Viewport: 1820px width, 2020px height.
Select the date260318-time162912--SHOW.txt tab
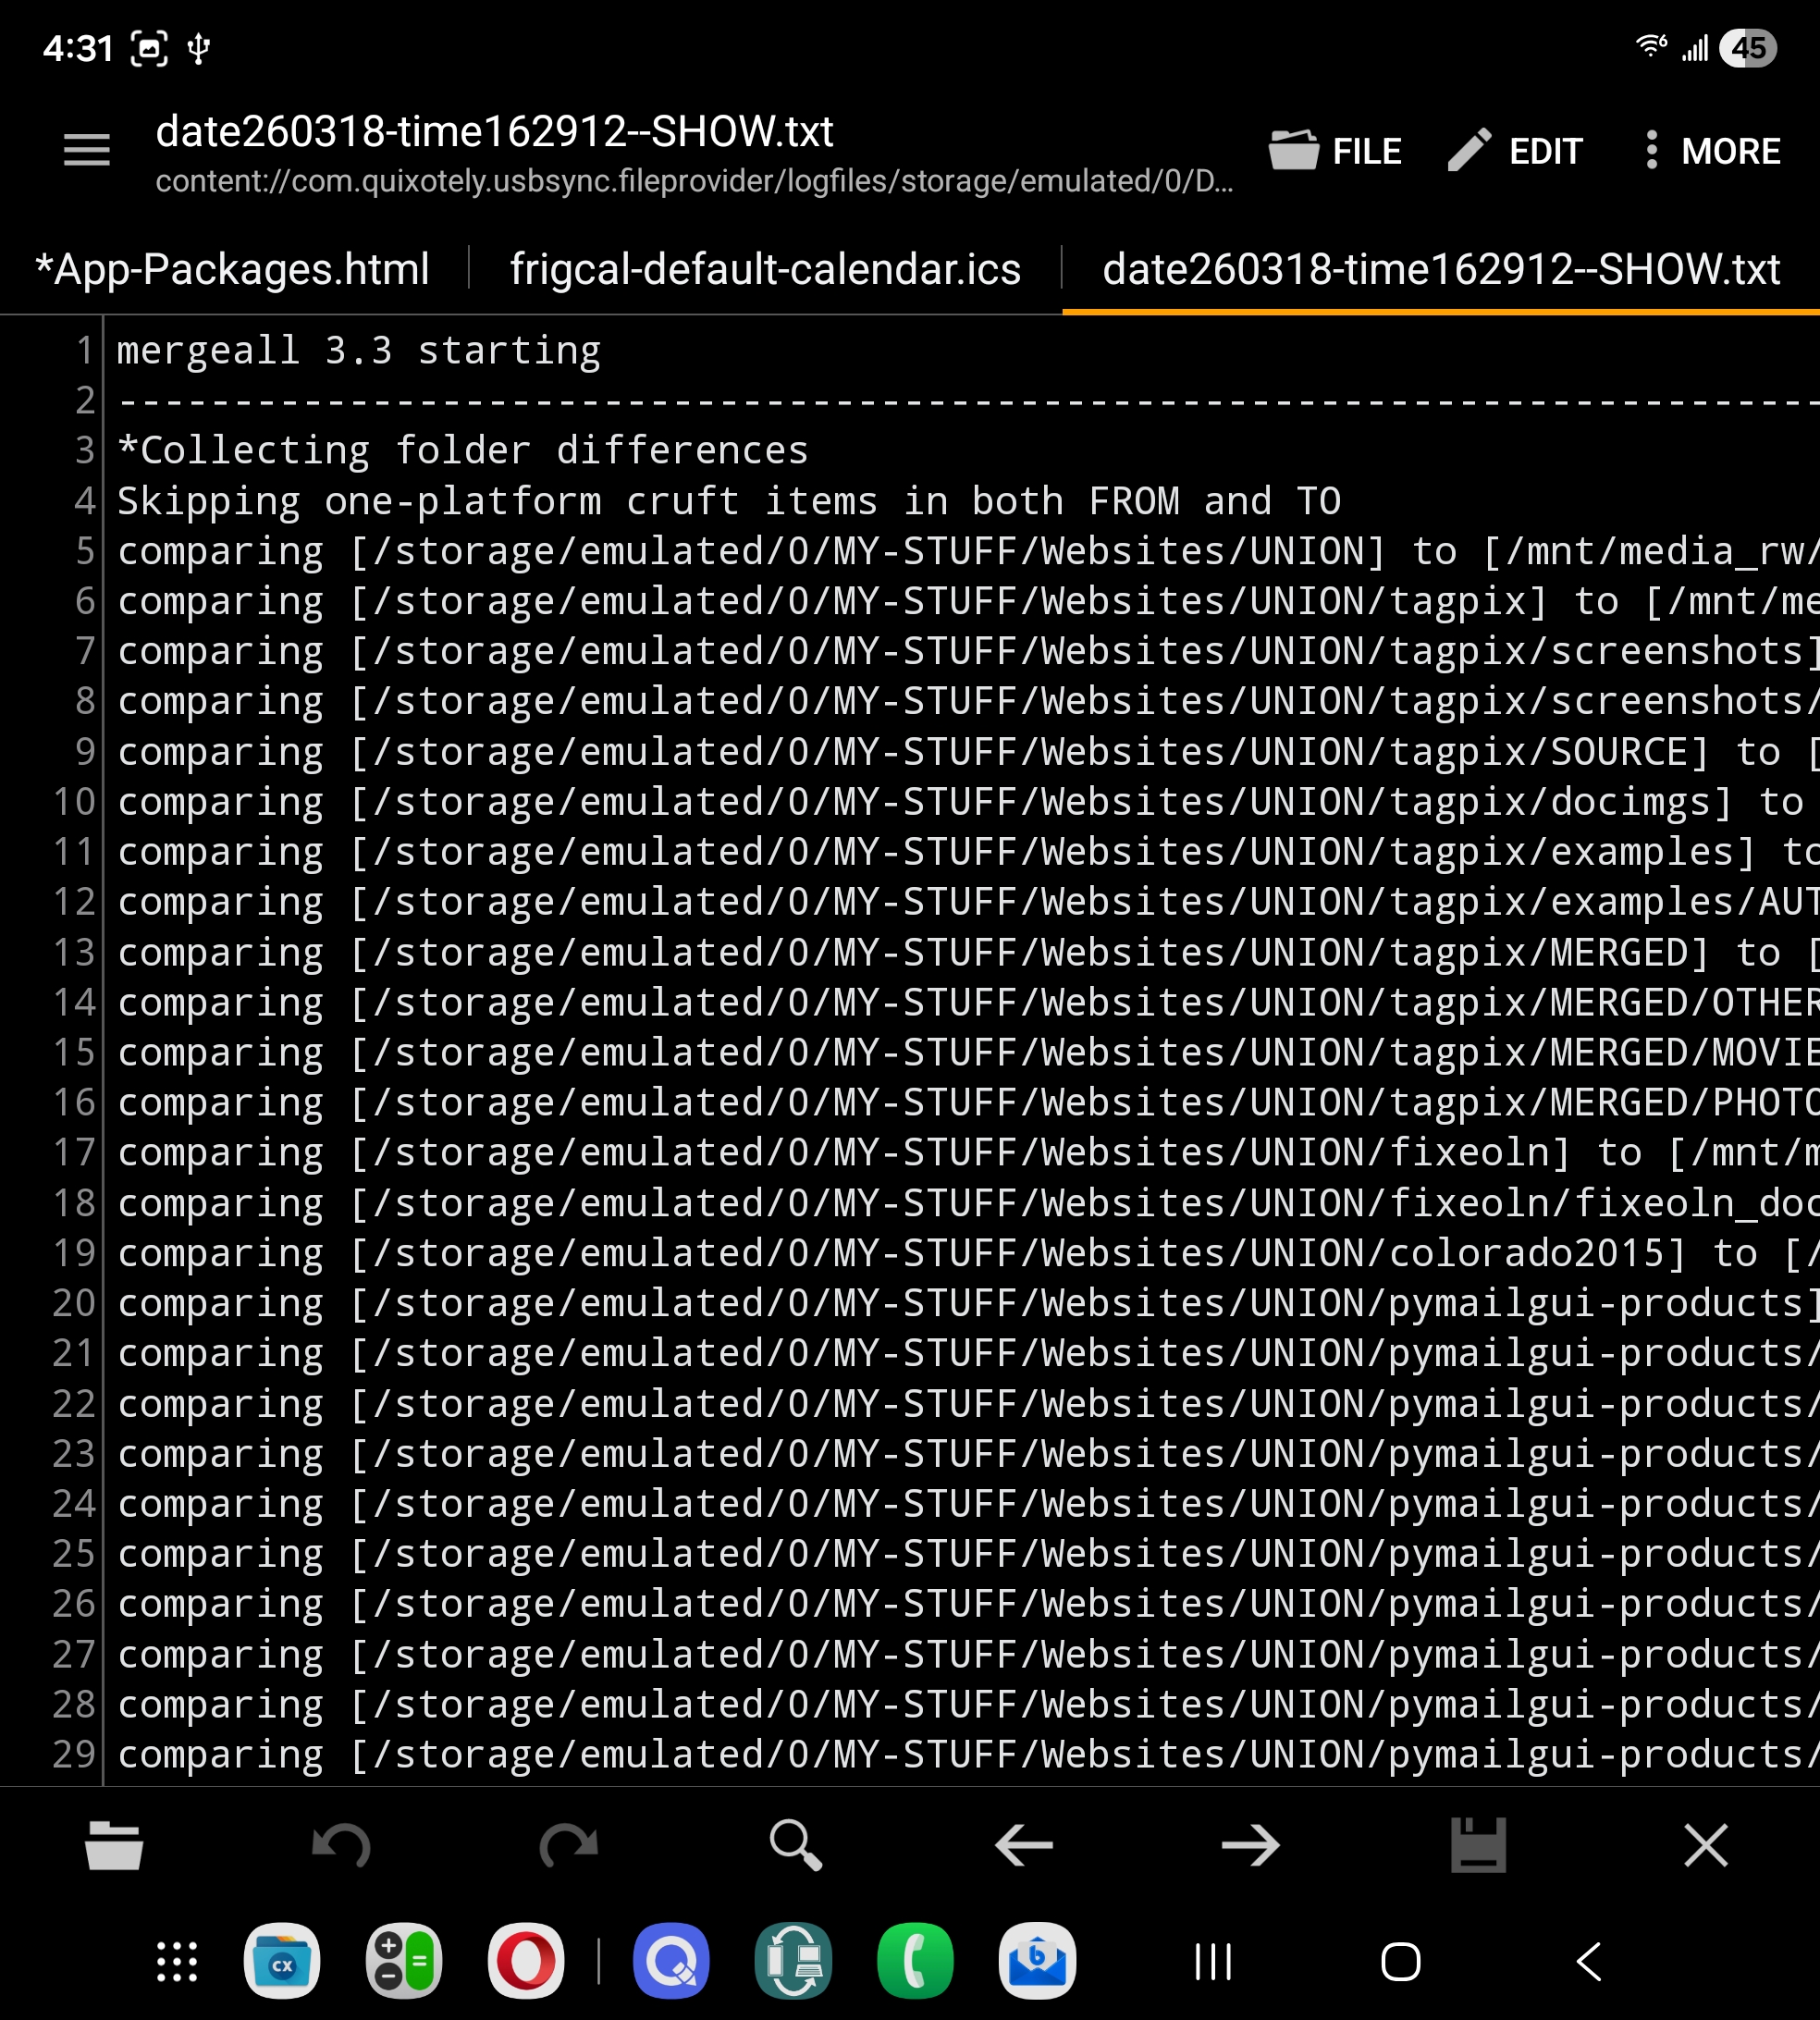(x=1440, y=269)
